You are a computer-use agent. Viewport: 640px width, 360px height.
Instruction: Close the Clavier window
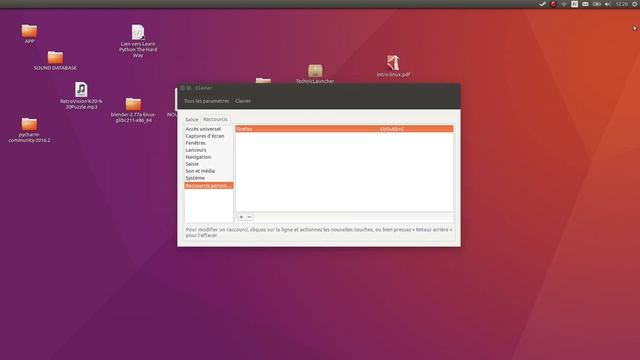pos(182,88)
